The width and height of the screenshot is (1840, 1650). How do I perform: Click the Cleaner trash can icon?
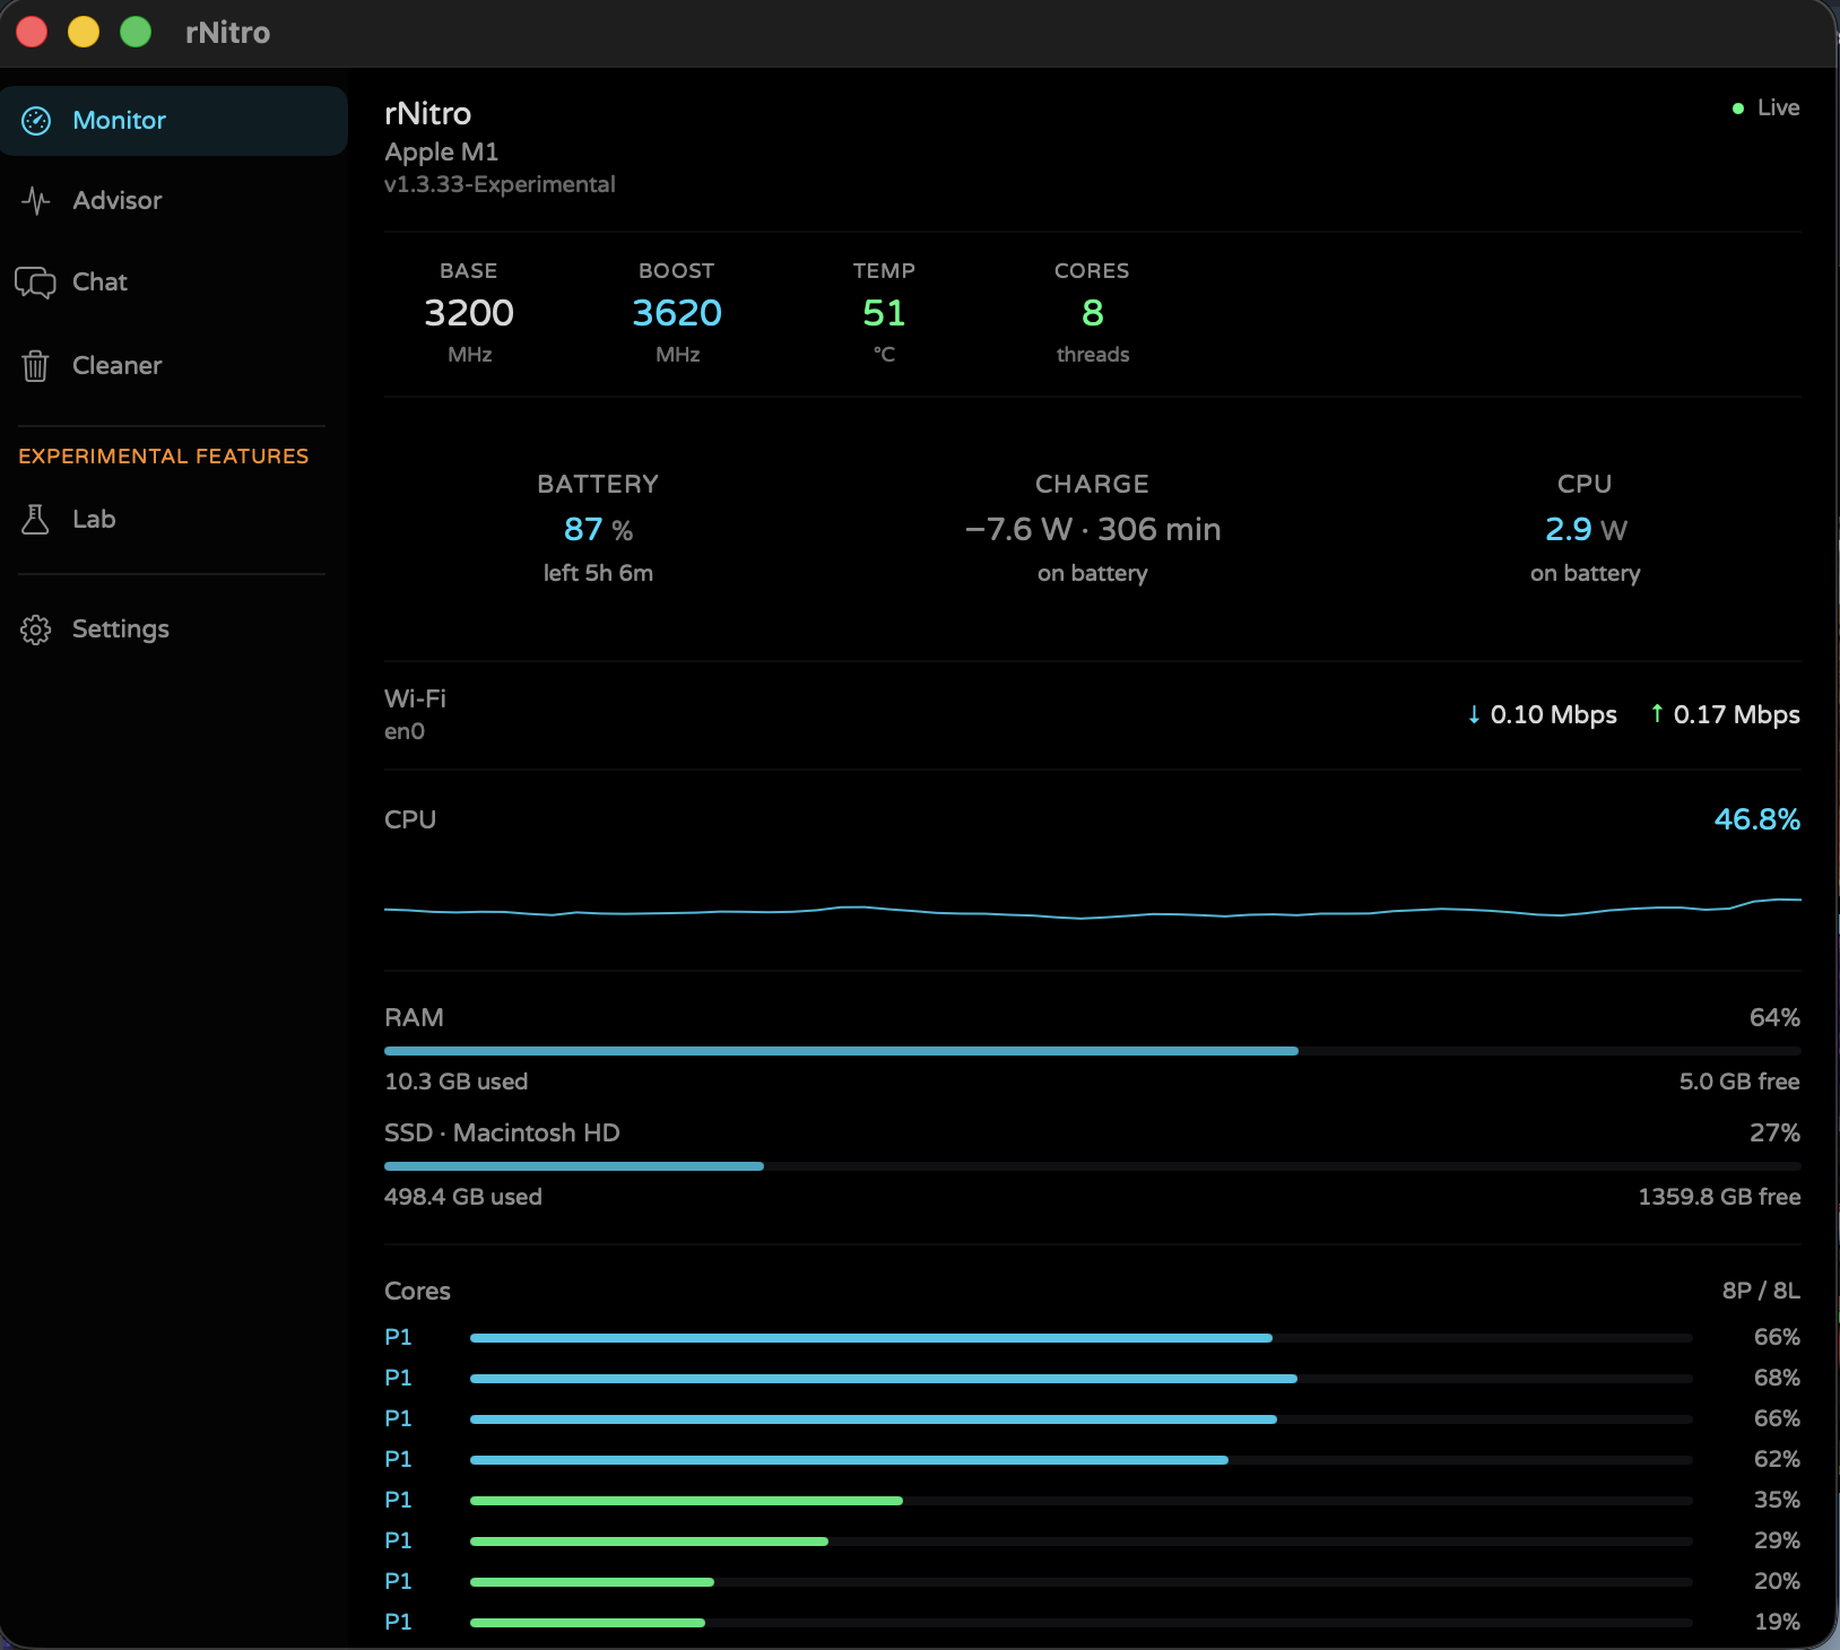point(36,366)
